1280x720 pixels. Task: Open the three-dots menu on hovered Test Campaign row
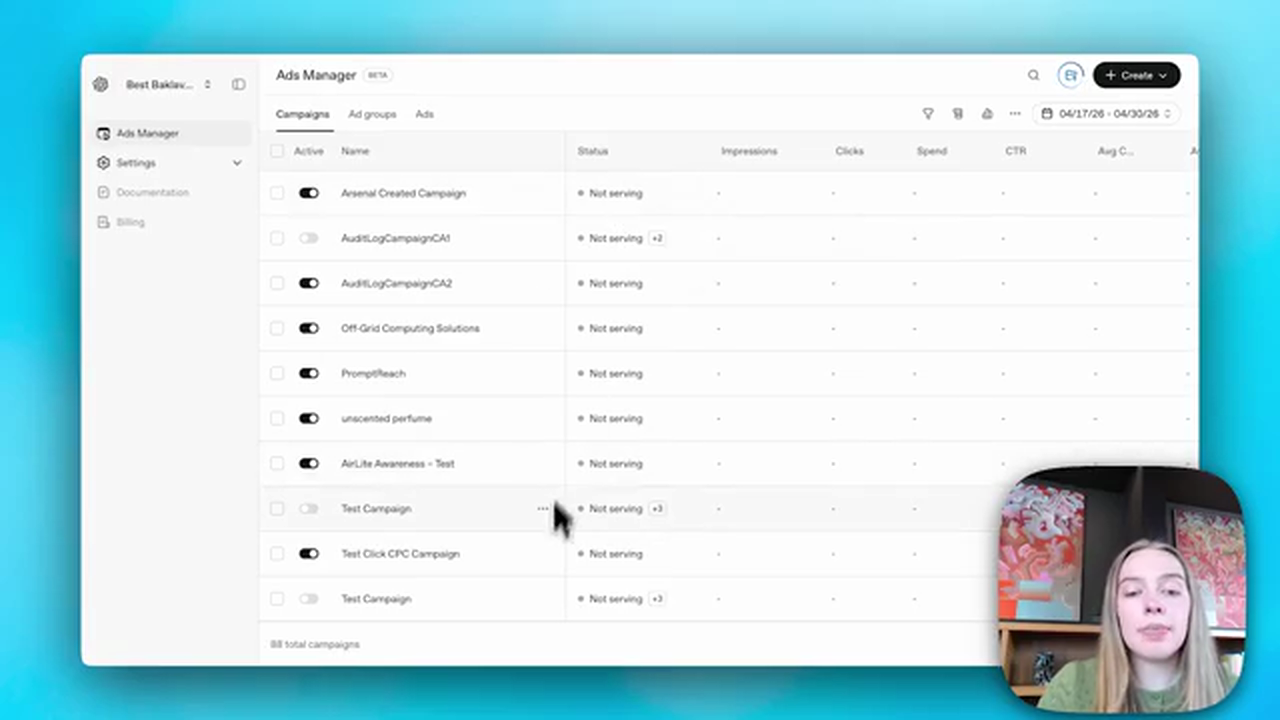click(x=542, y=508)
